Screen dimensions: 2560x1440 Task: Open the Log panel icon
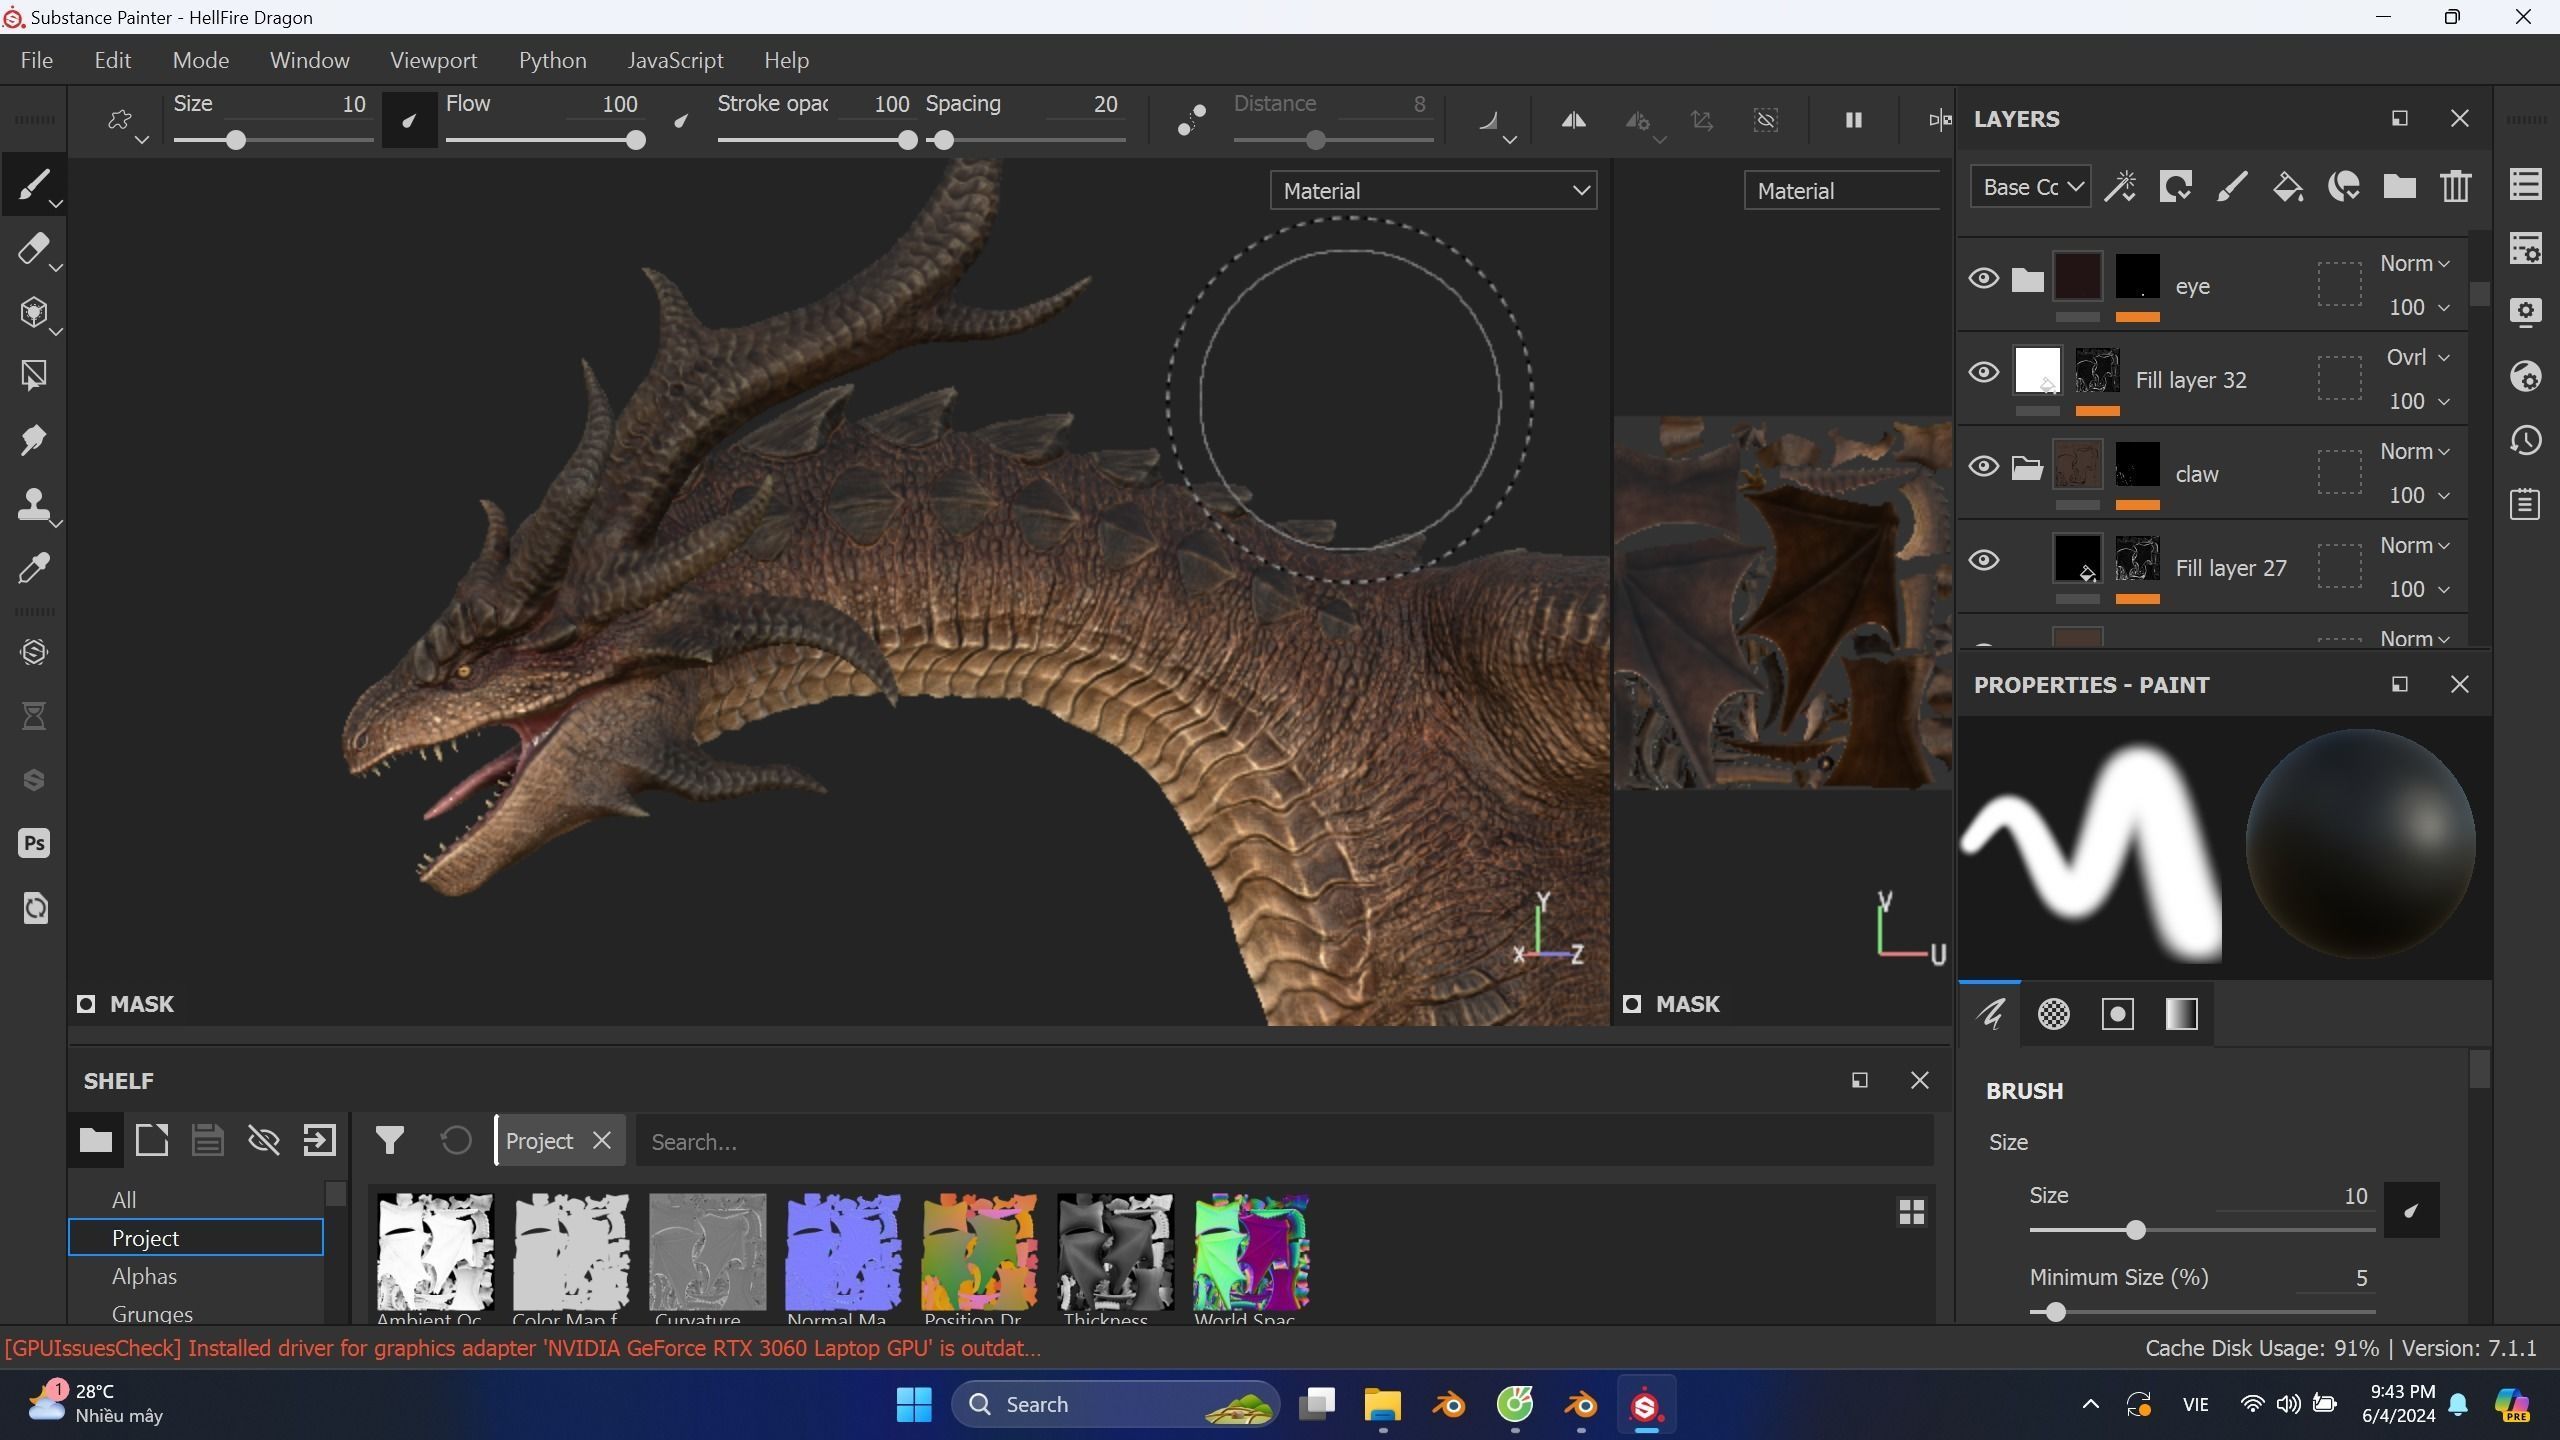click(x=2525, y=504)
